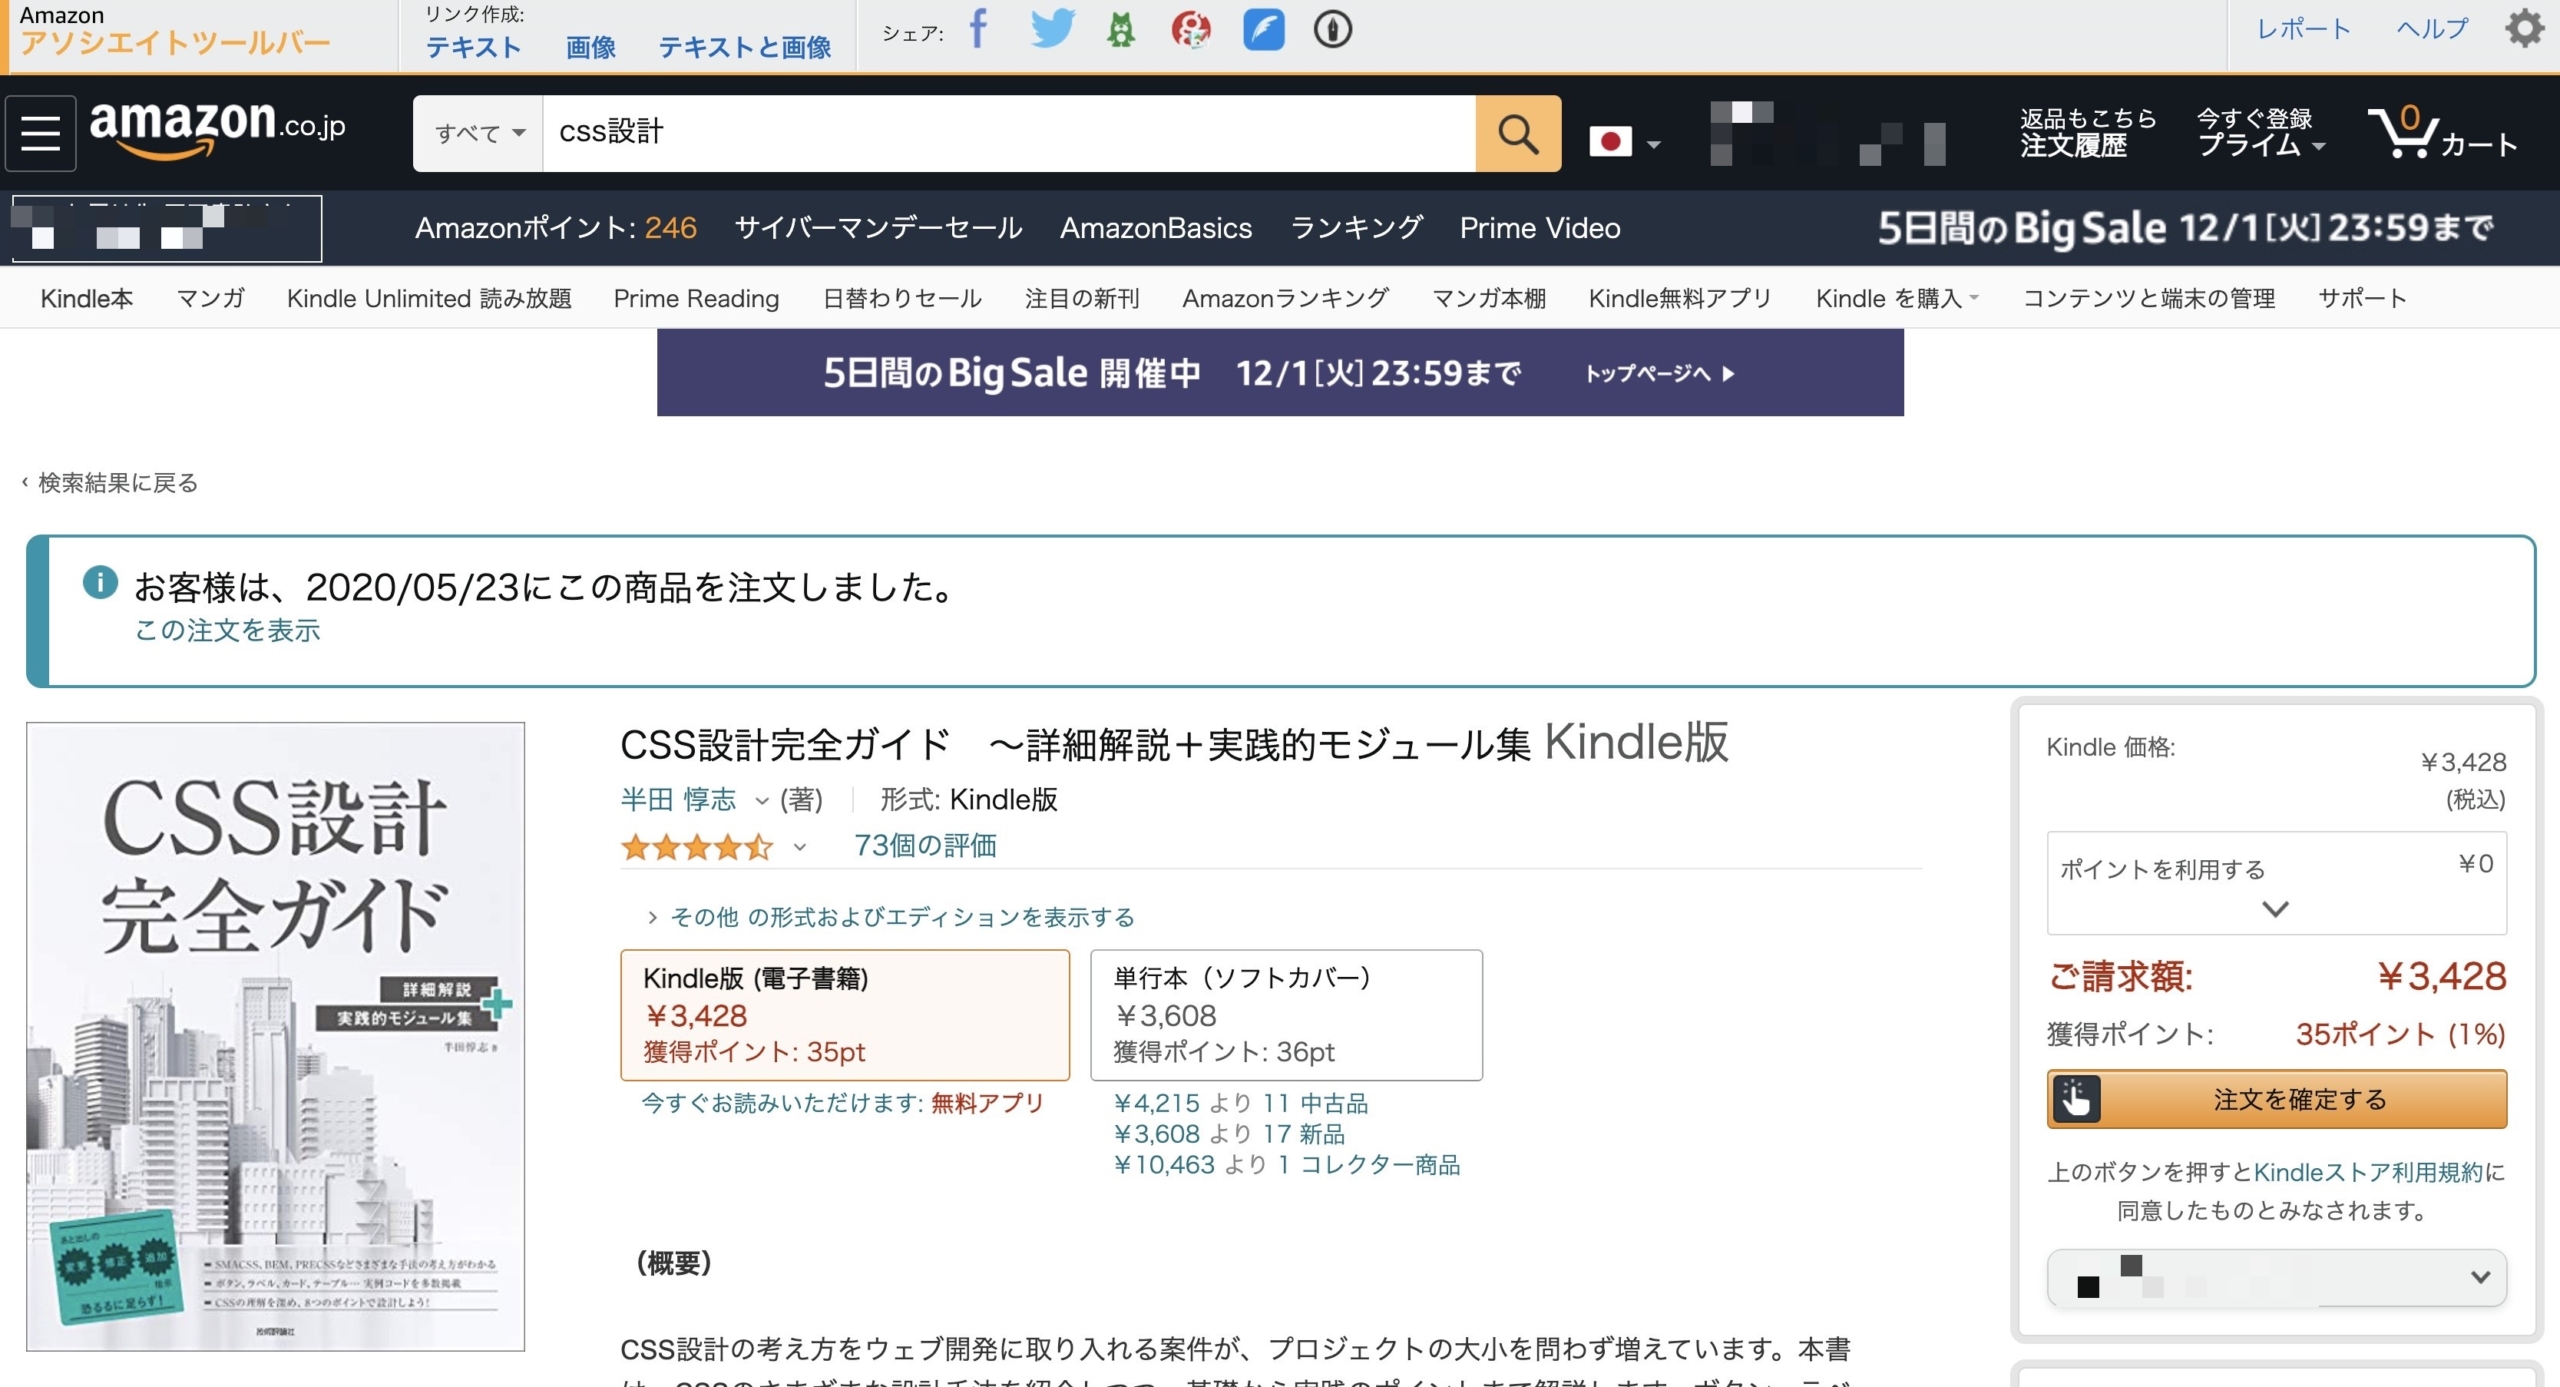
Task: Open コンテンツと端末の管理
Action: pyautogui.click(x=2149, y=298)
